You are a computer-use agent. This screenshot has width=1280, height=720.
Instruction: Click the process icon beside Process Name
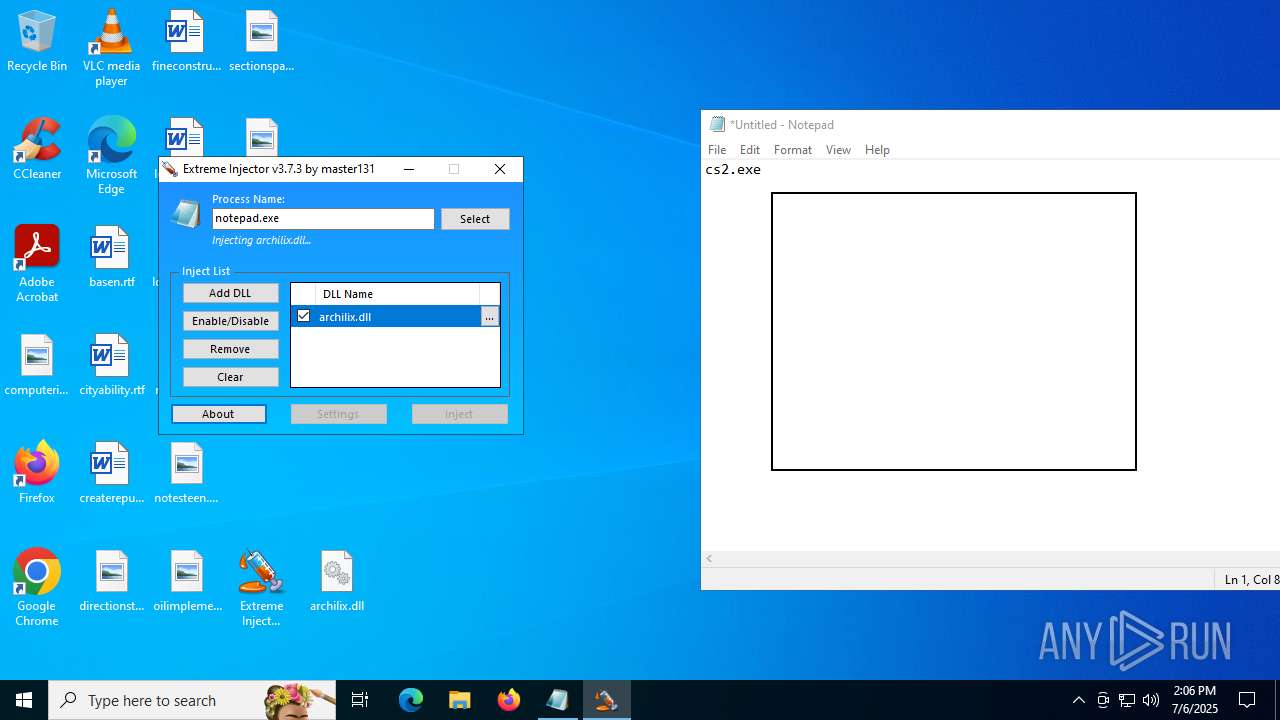click(x=186, y=213)
